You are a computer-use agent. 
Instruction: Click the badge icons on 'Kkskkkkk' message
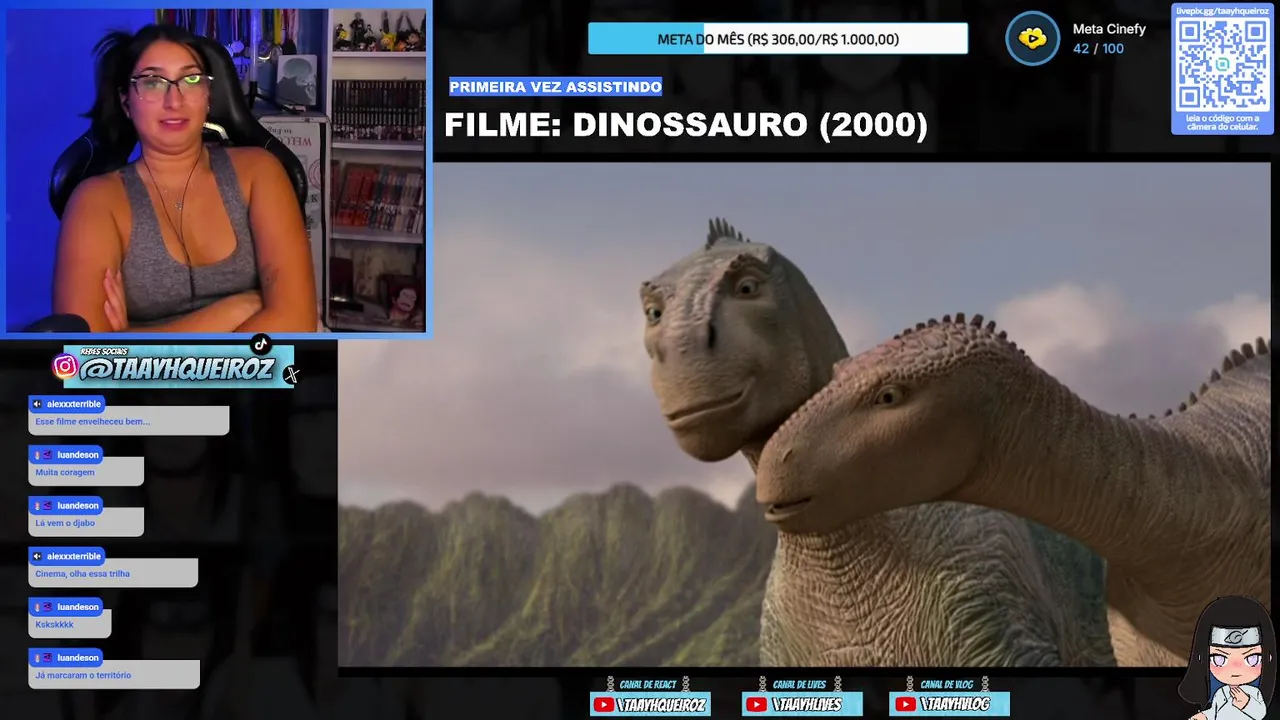(x=43, y=607)
